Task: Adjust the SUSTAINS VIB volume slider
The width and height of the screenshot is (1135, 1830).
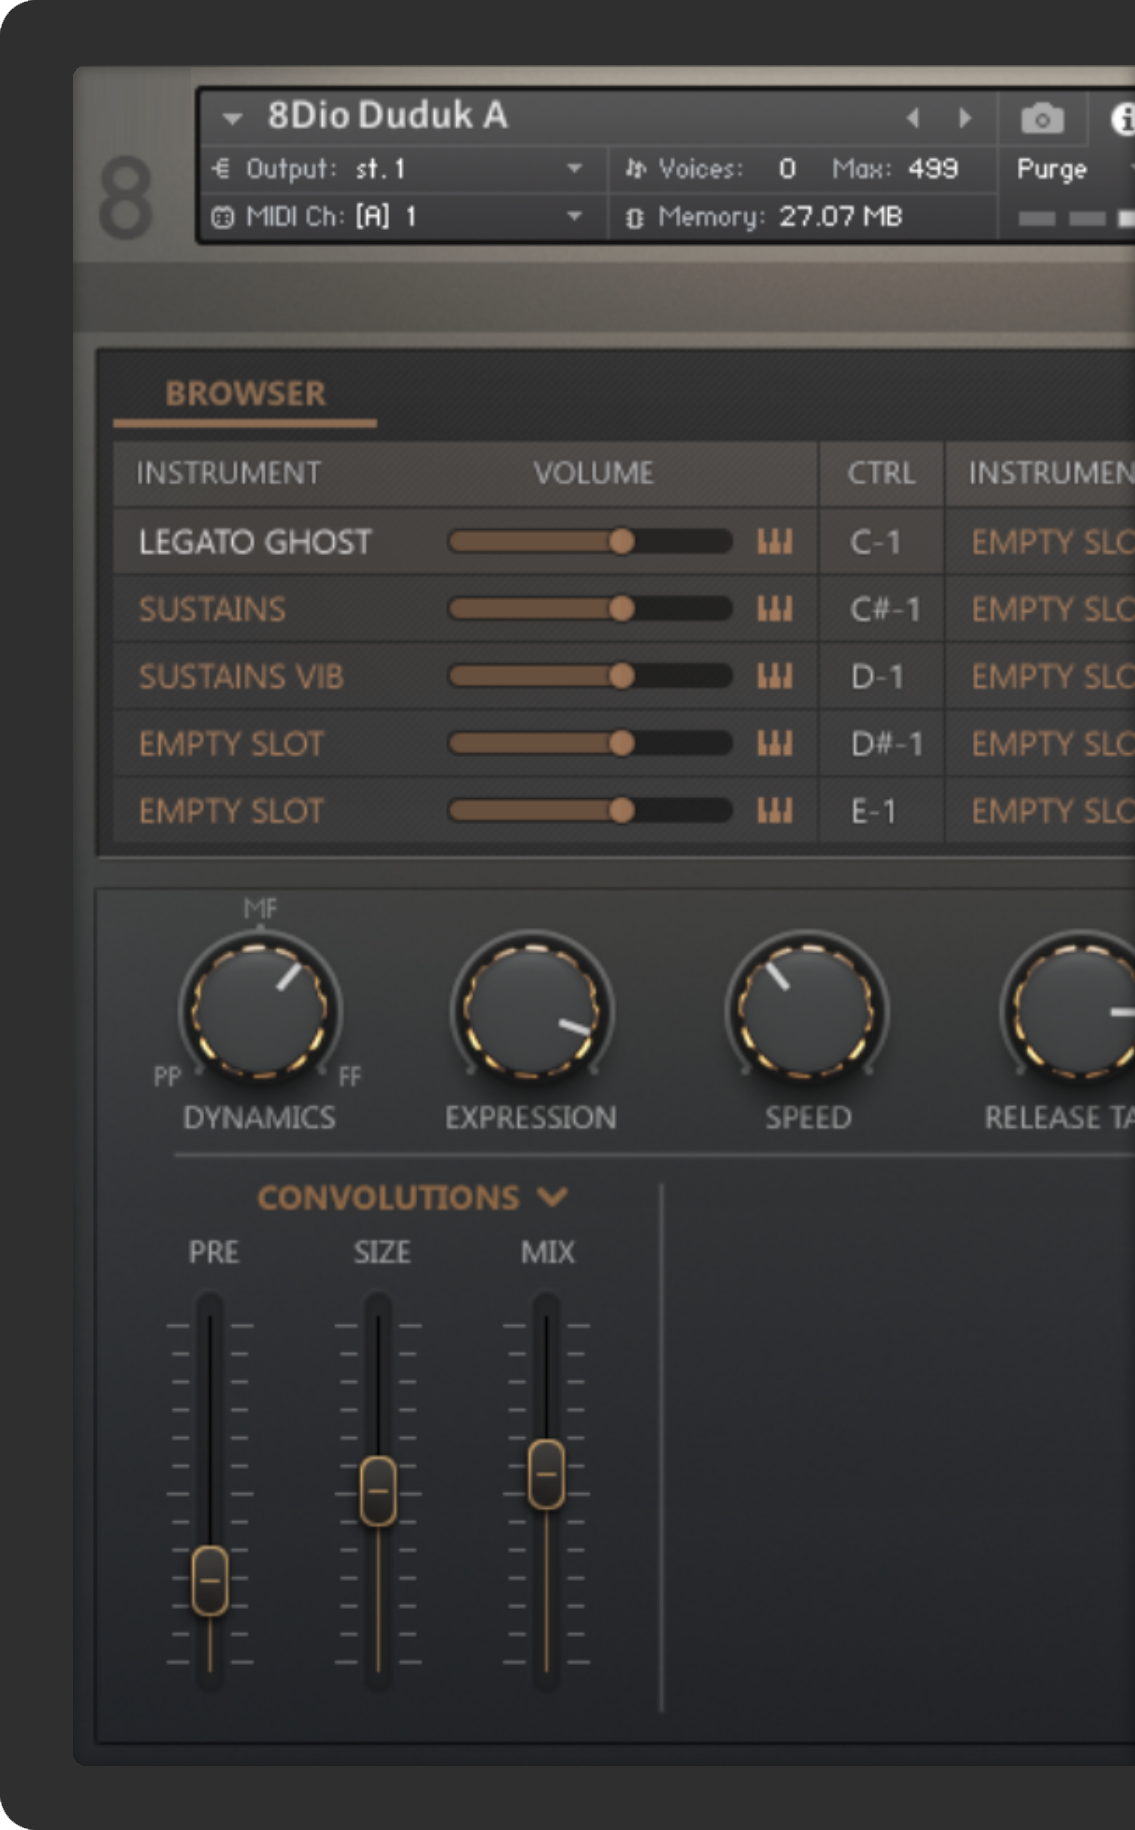Action: click(x=590, y=676)
